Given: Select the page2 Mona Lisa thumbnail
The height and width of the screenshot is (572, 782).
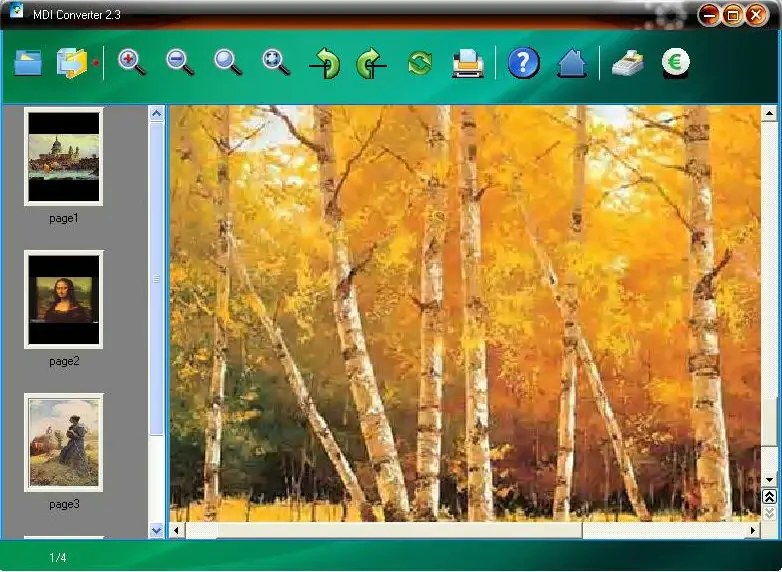Looking at the screenshot, I should tap(64, 300).
